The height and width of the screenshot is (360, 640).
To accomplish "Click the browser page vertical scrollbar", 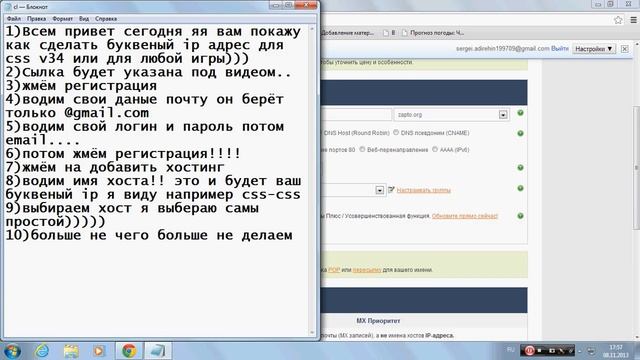I will pyautogui.click(x=636, y=168).
